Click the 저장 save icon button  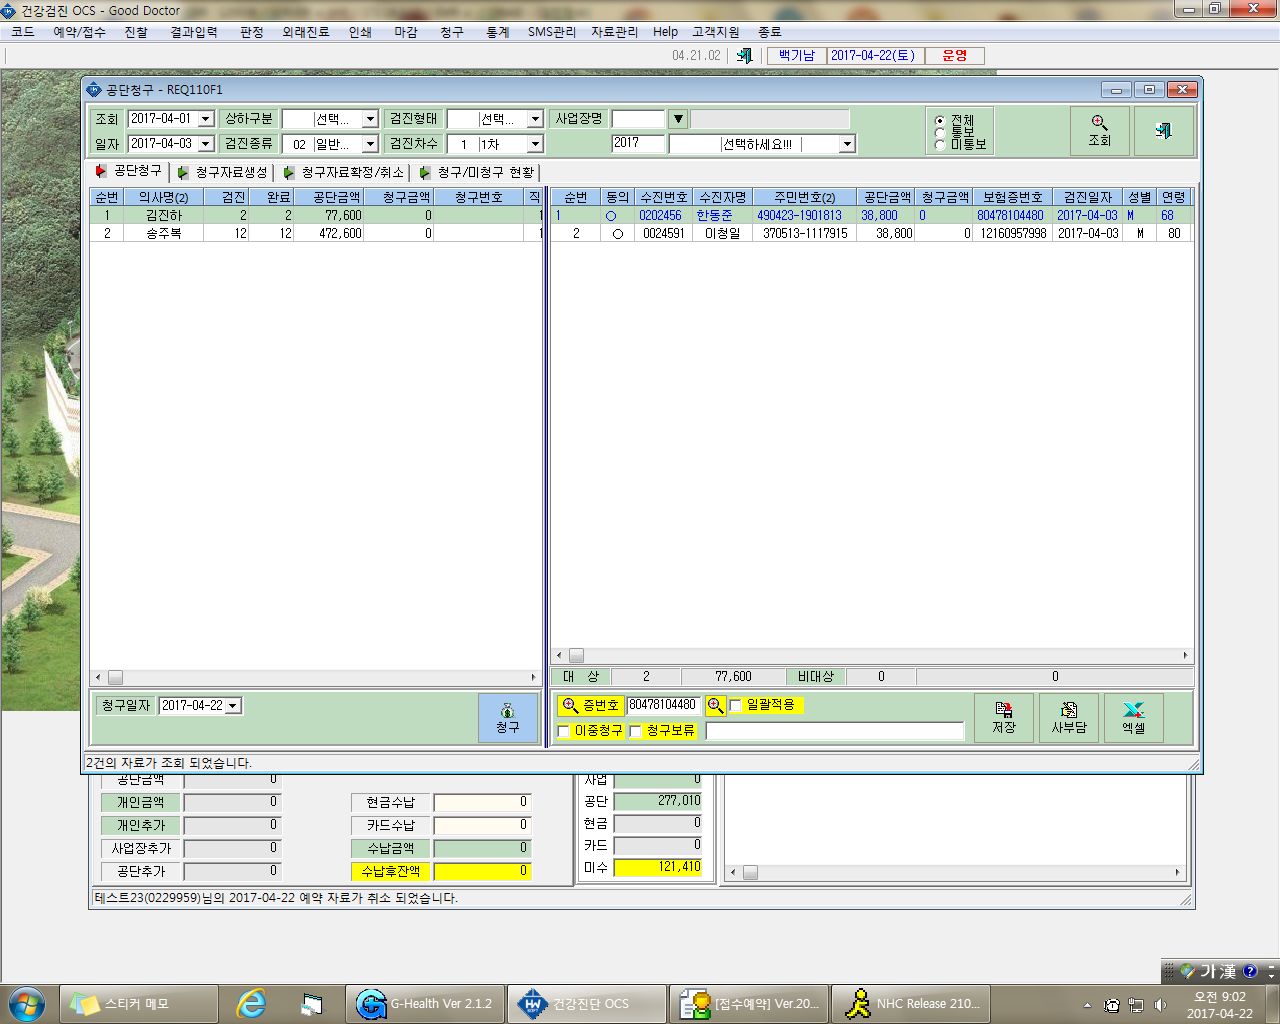click(x=1004, y=718)
